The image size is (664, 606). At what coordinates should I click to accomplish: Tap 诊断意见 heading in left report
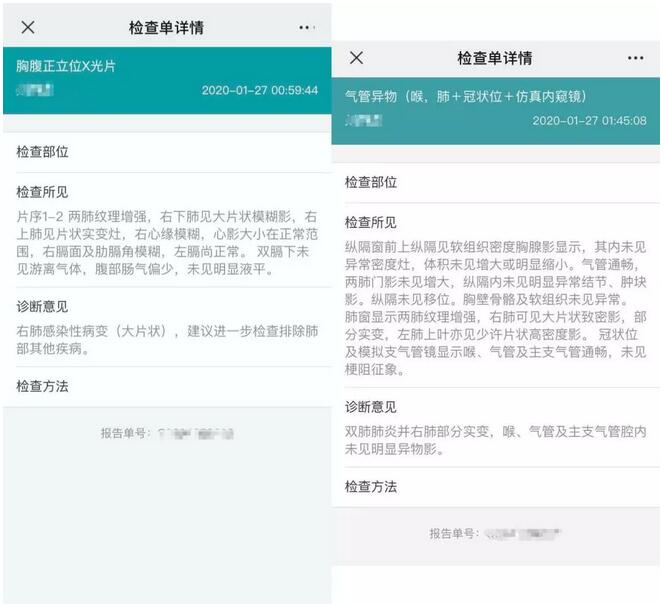coord(42,306)
